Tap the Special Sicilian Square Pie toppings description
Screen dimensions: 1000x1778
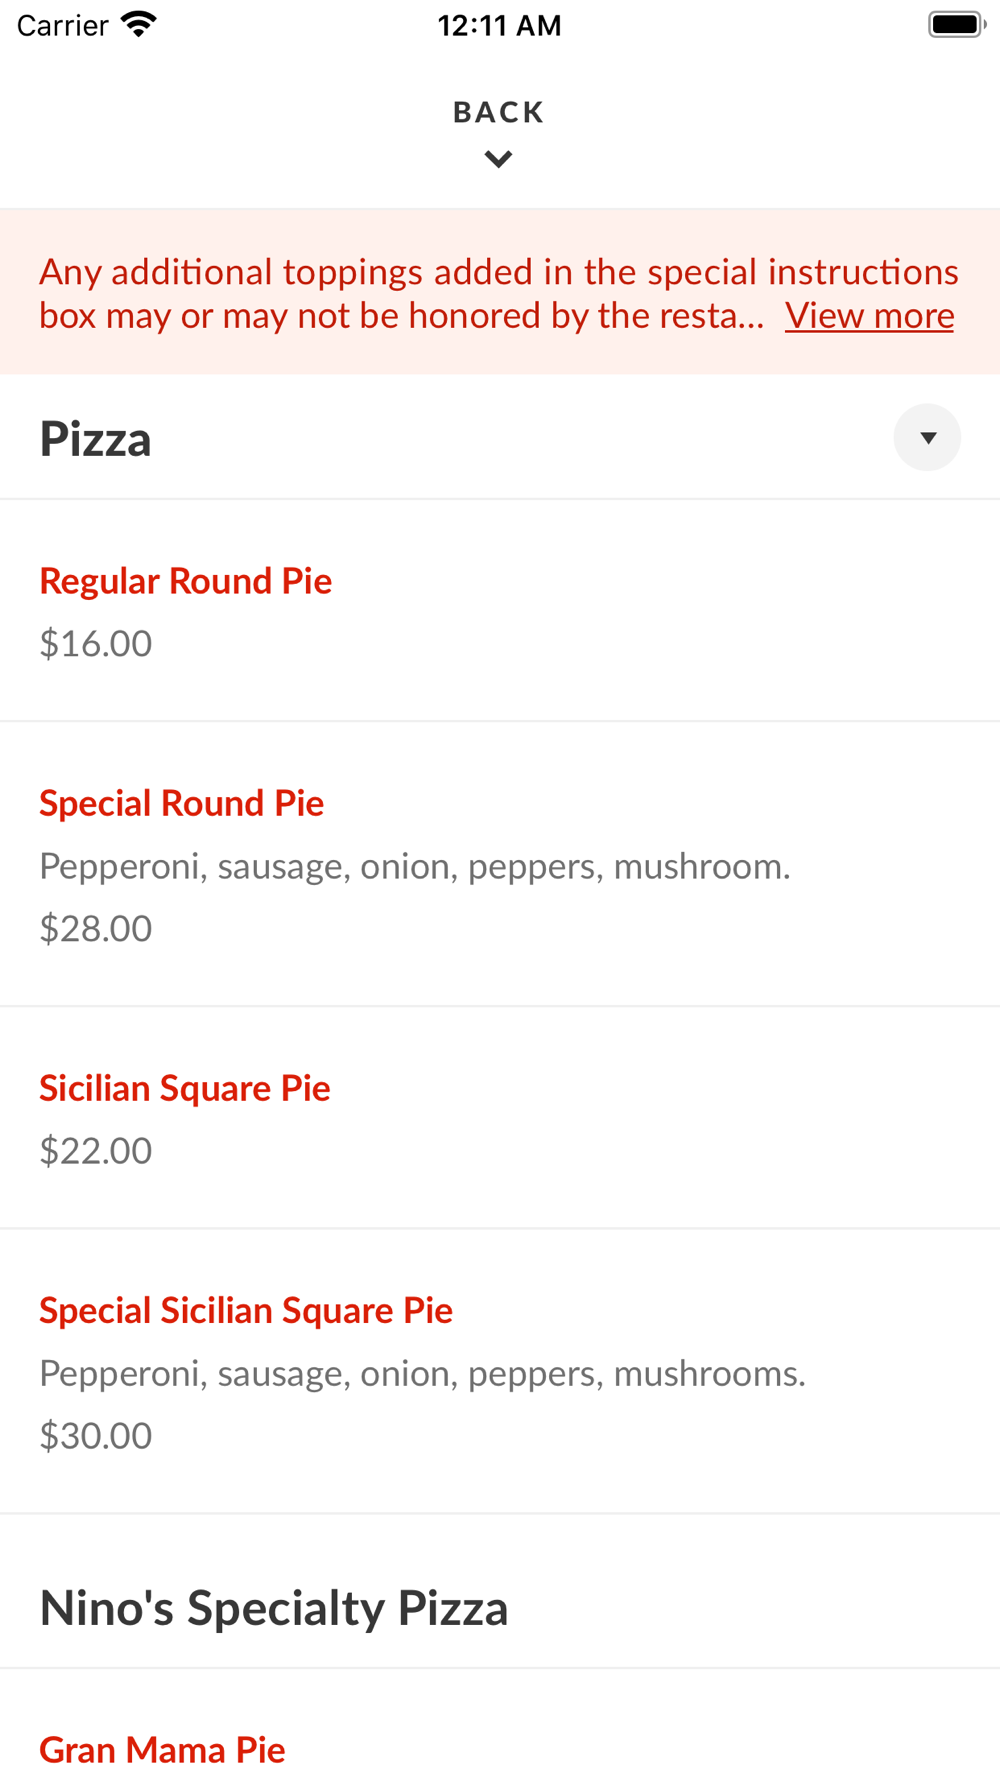pyautogui.click(x=422, y=1373)
